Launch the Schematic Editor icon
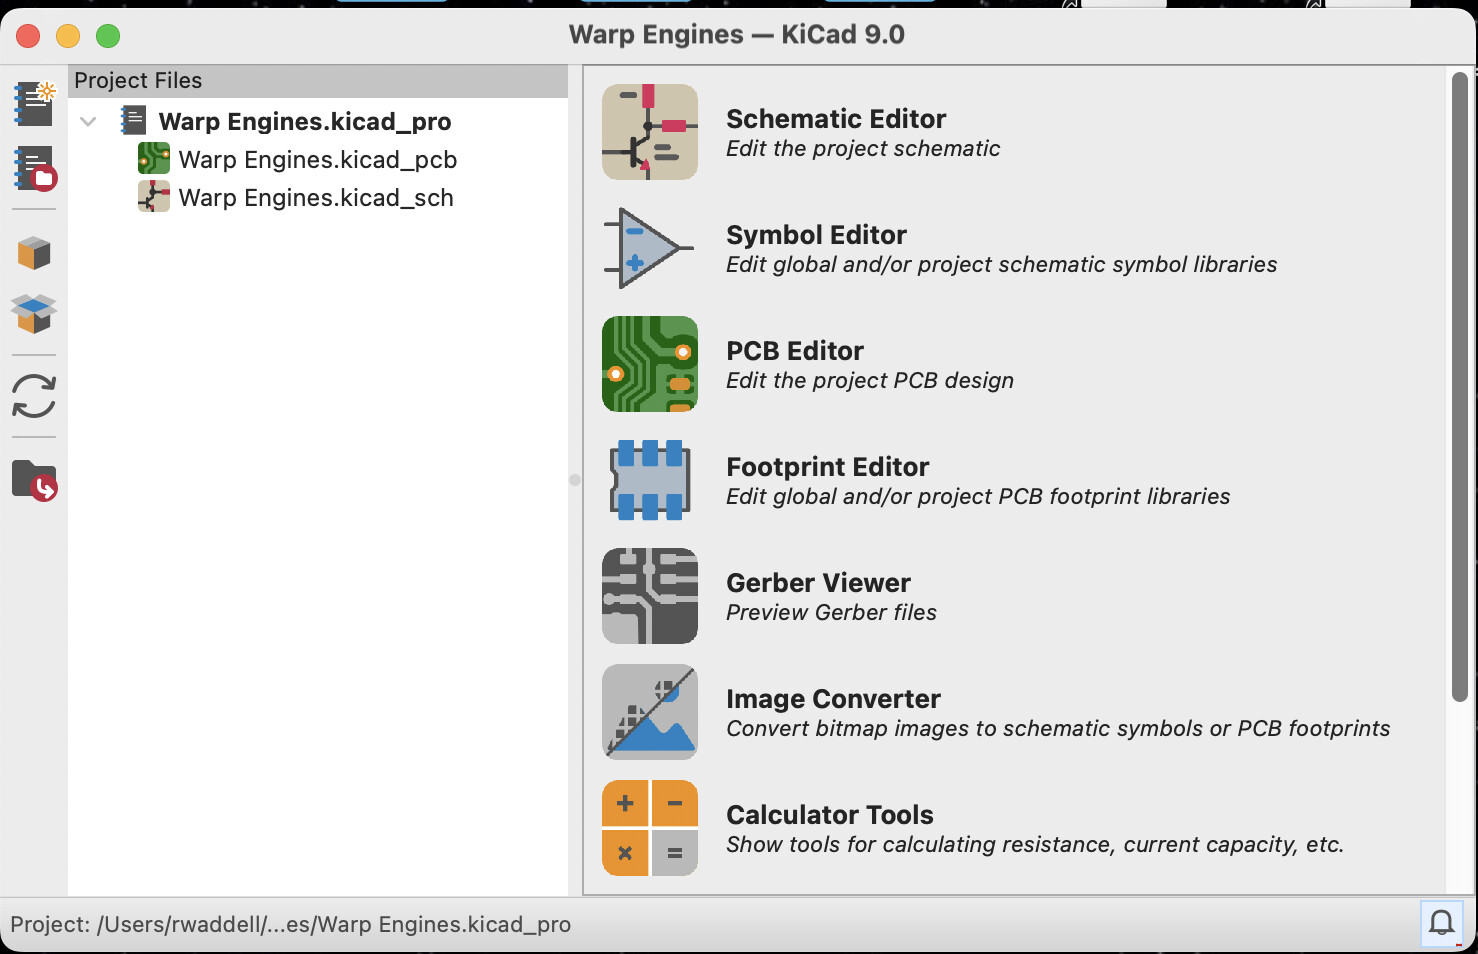This screenshot has height=954, width=1478. click(x=650, y=132)
